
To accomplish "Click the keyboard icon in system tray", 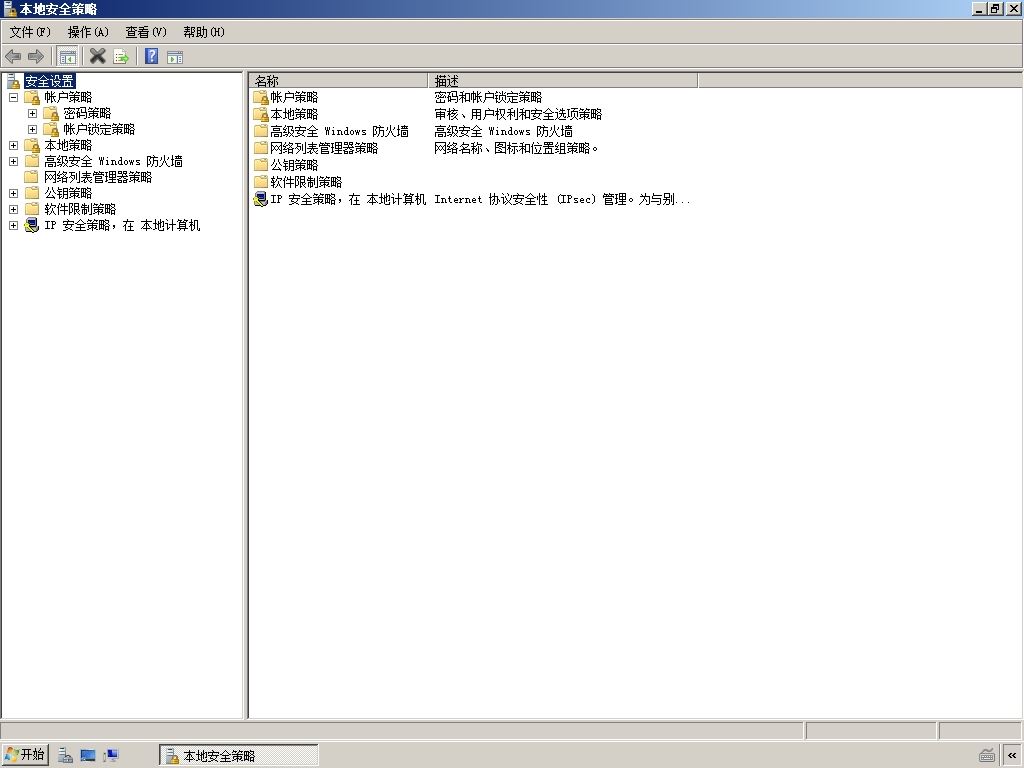I will point(987,756).
